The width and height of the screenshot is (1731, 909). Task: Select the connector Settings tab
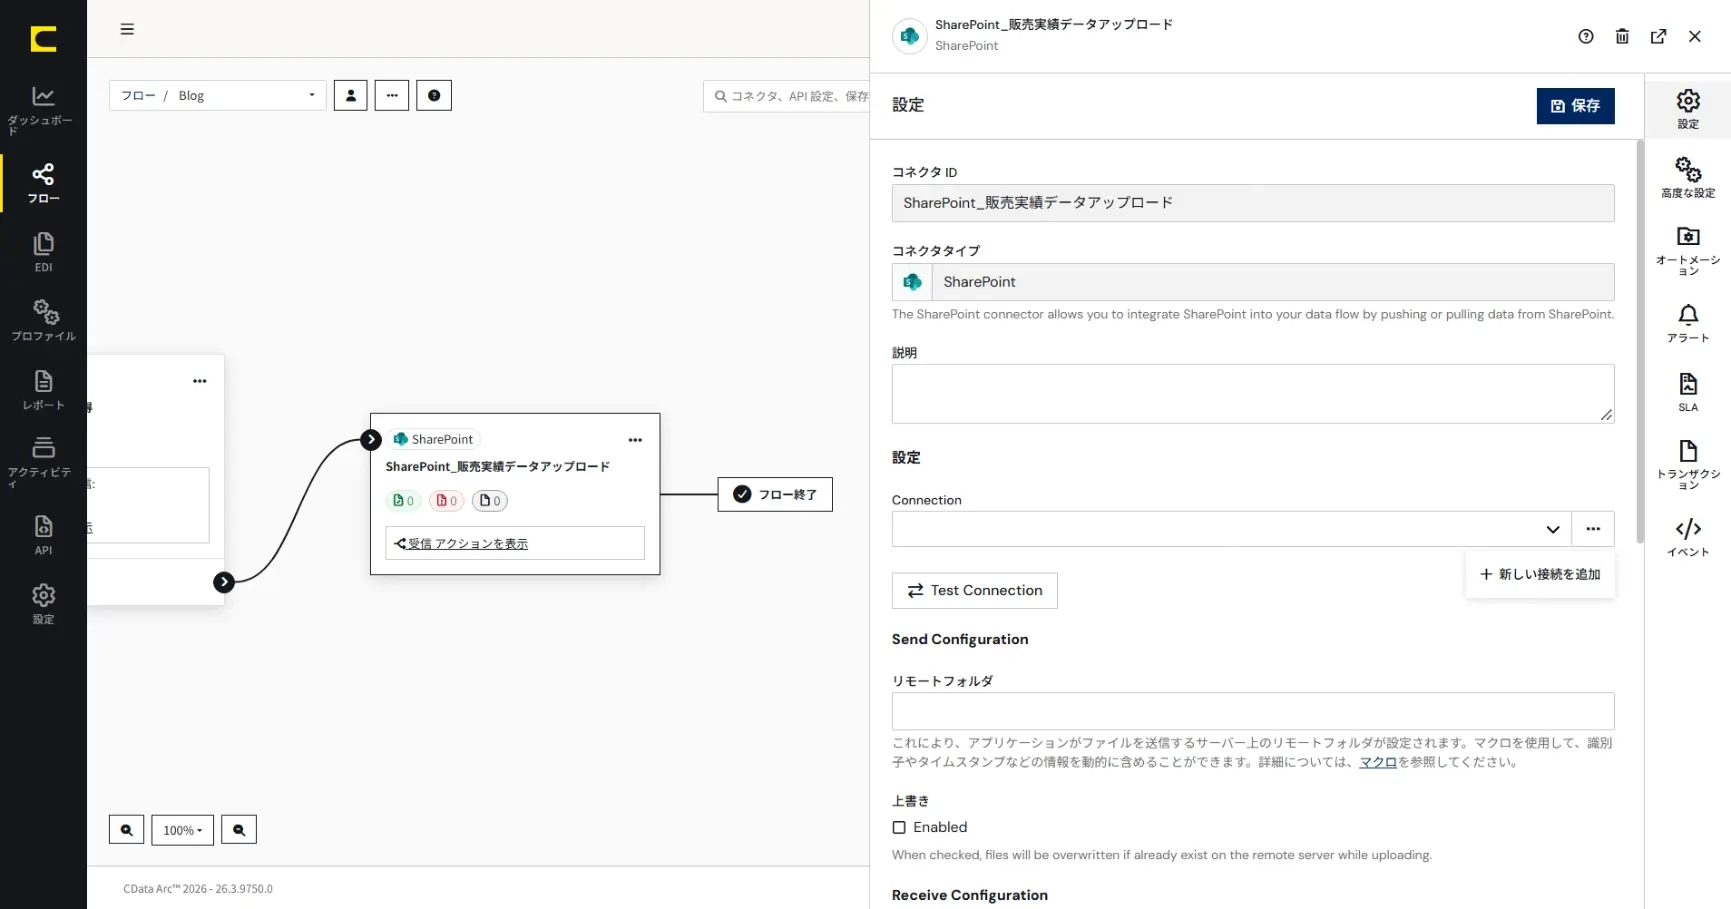[1688, 109]
